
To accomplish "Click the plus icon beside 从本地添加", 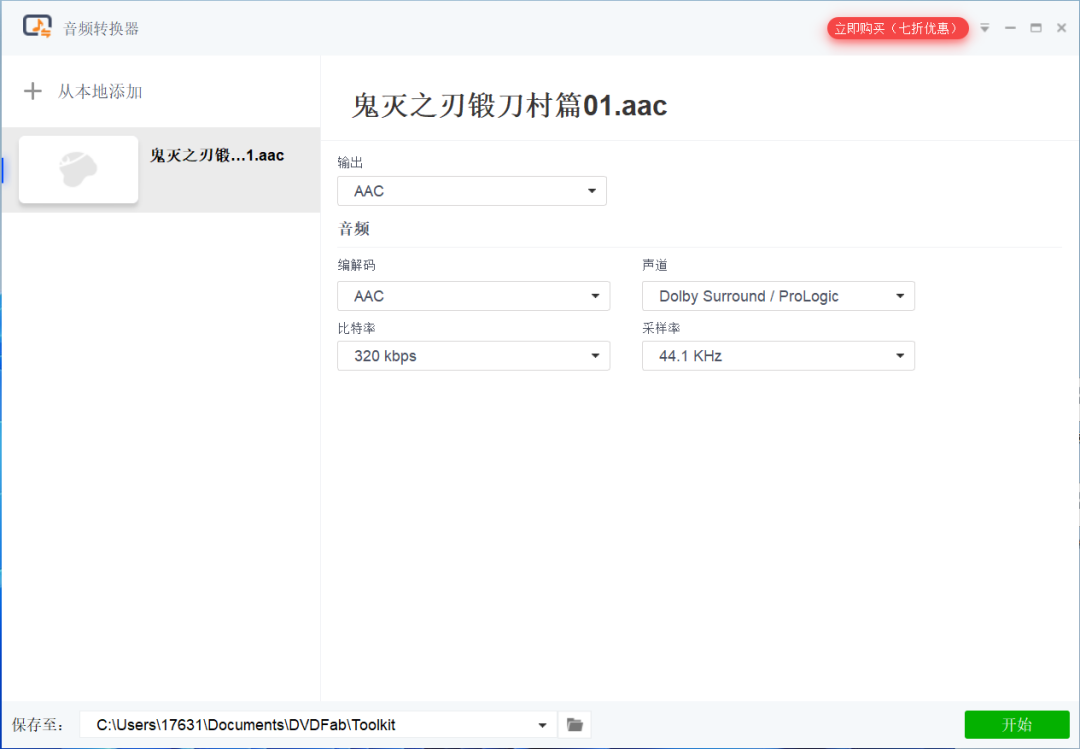I will click(33, 91).
